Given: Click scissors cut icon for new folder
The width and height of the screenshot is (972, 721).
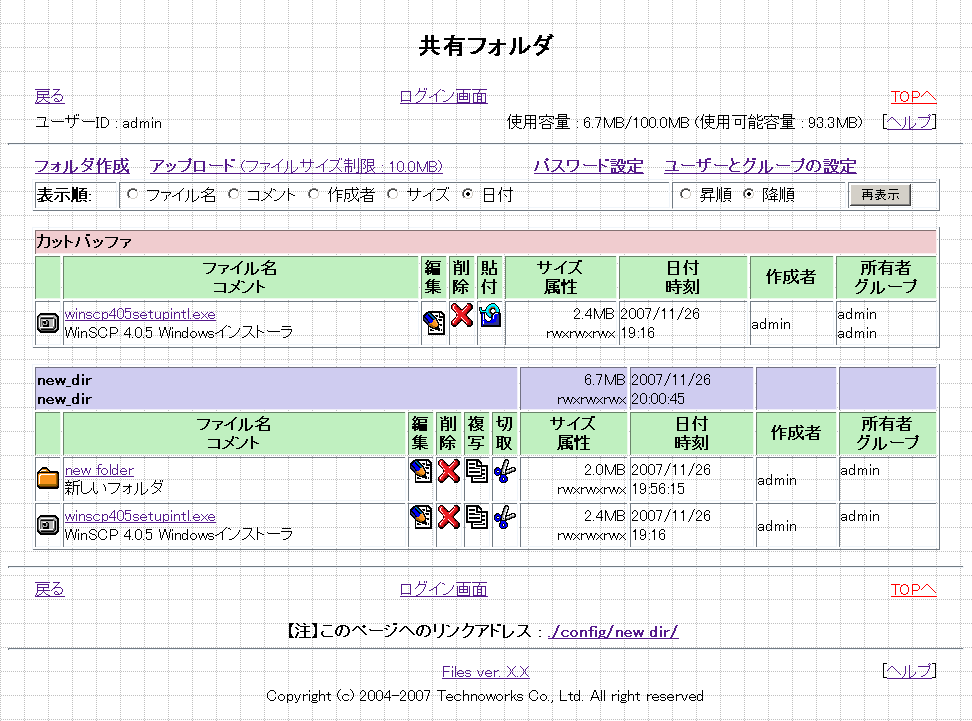Looking at the screenshot, I should pyautogui.click(x=505, y=471).
